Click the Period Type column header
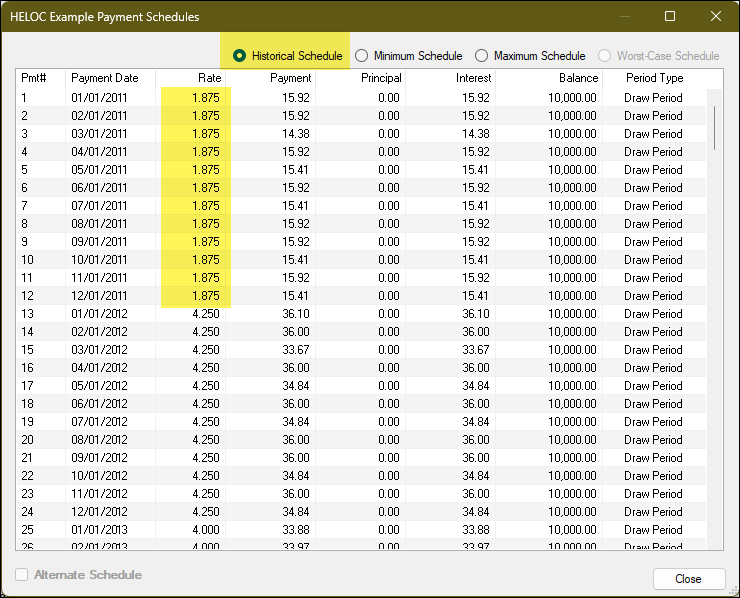 point(655,78)
